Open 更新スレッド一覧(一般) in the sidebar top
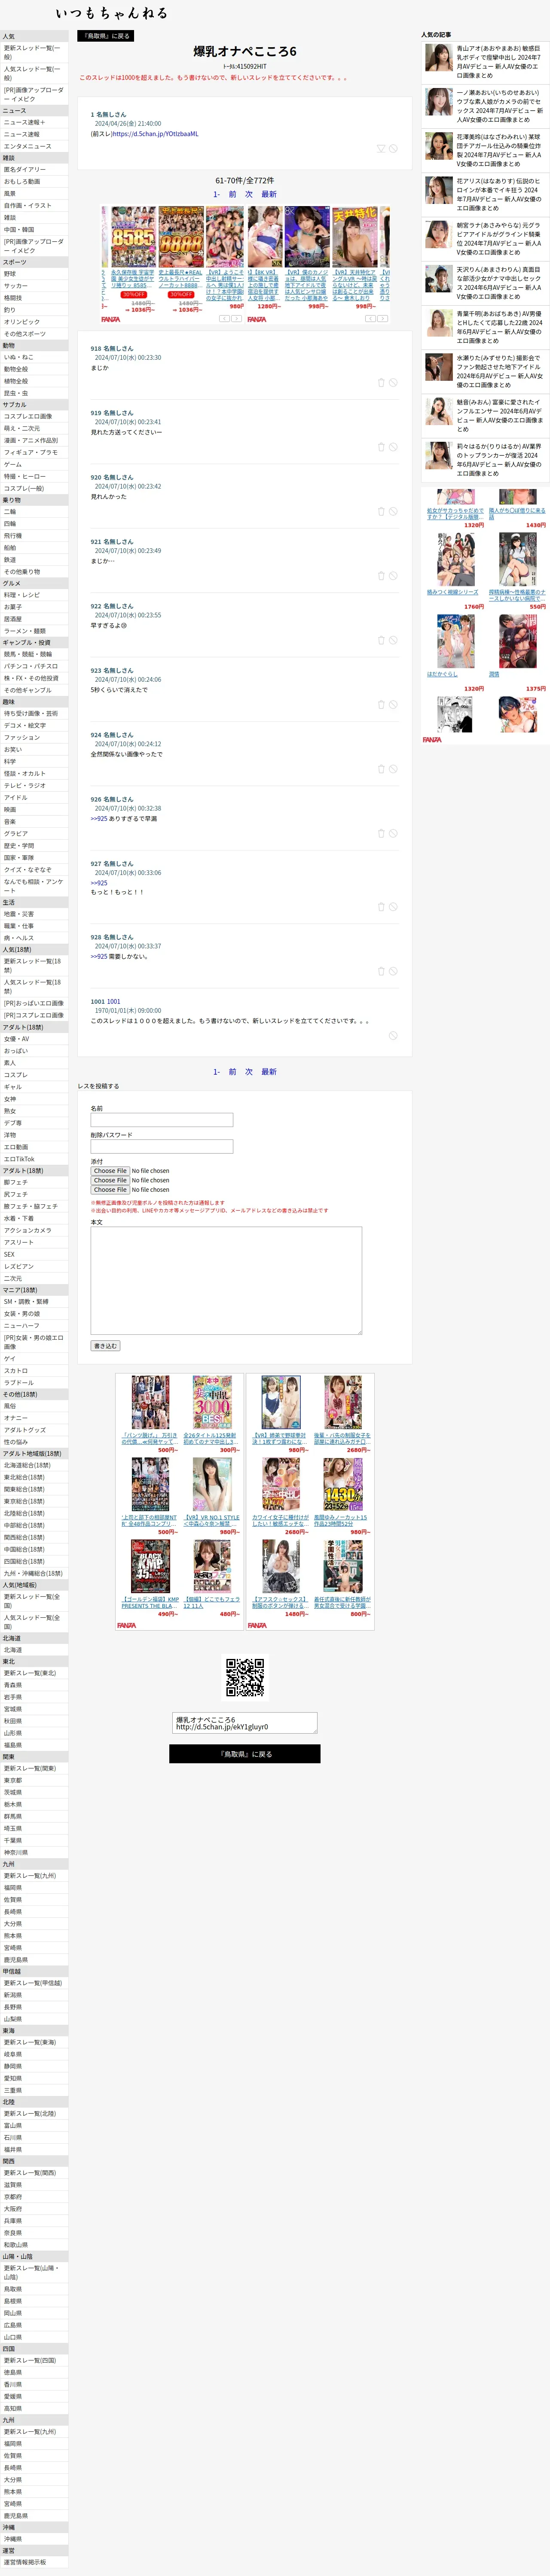The height and width of the screenshot is (2576, 550). coord(34,52)
